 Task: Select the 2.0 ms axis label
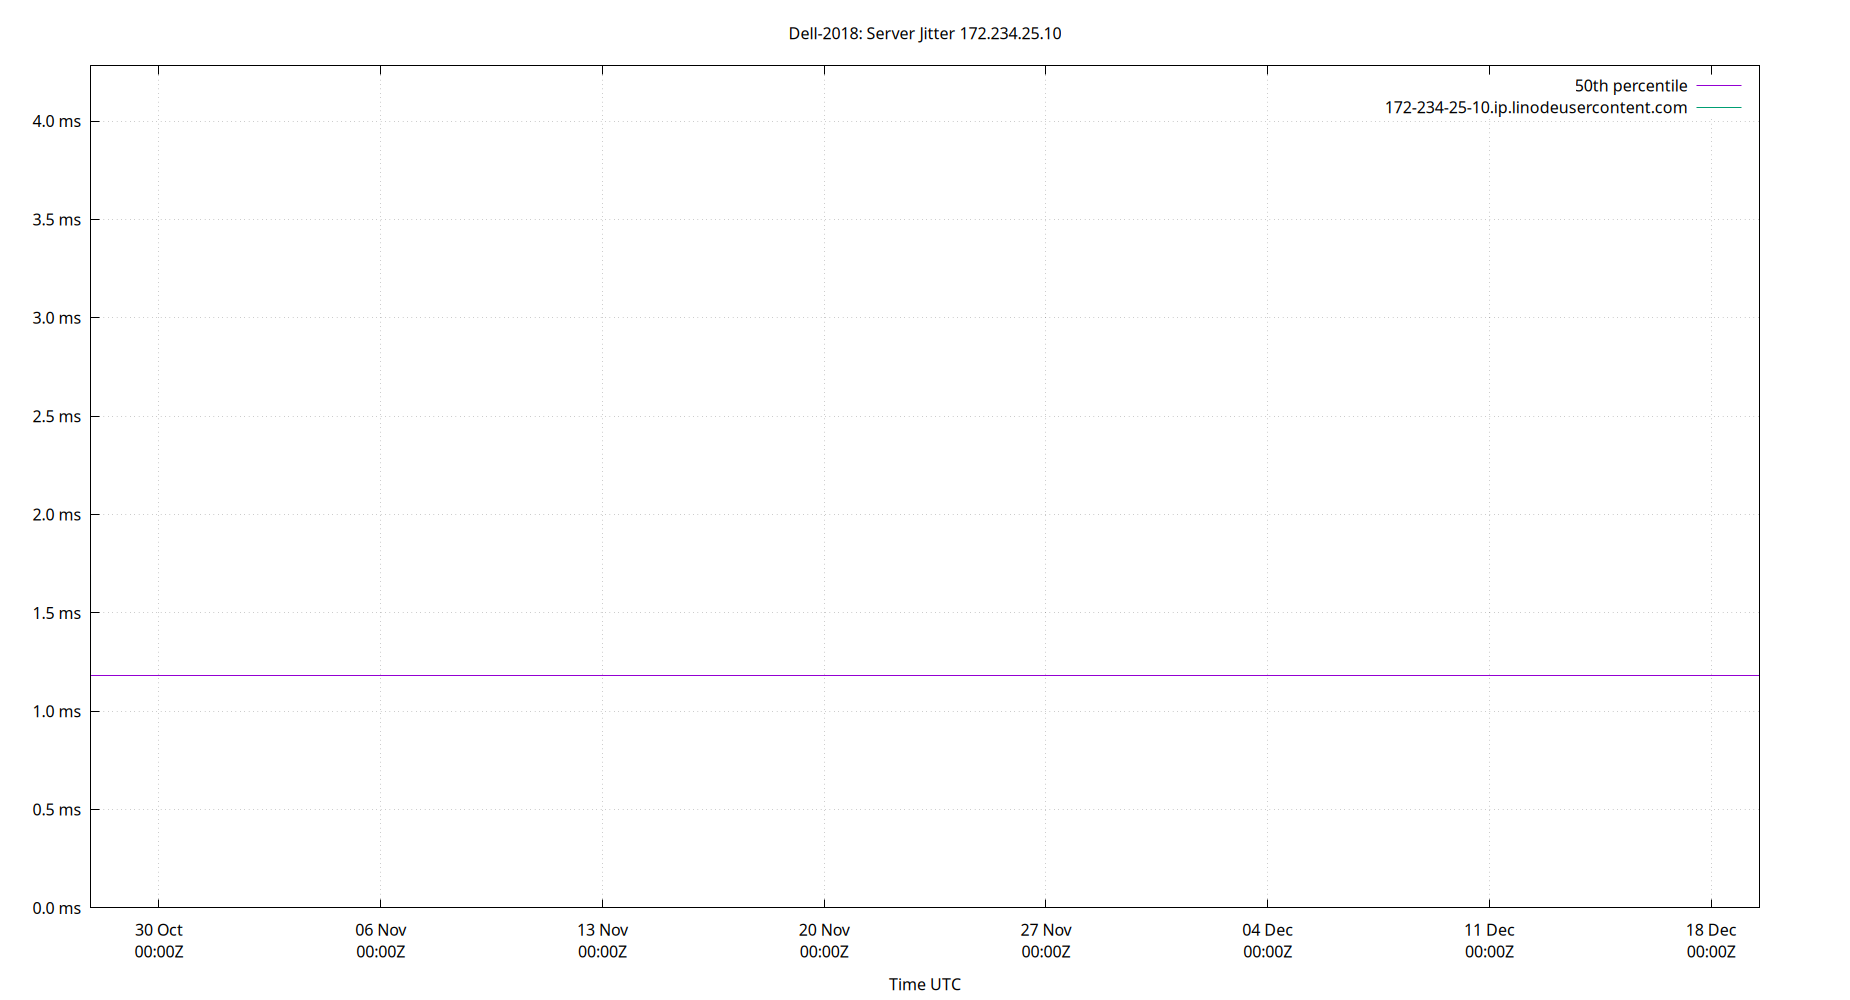55,514
